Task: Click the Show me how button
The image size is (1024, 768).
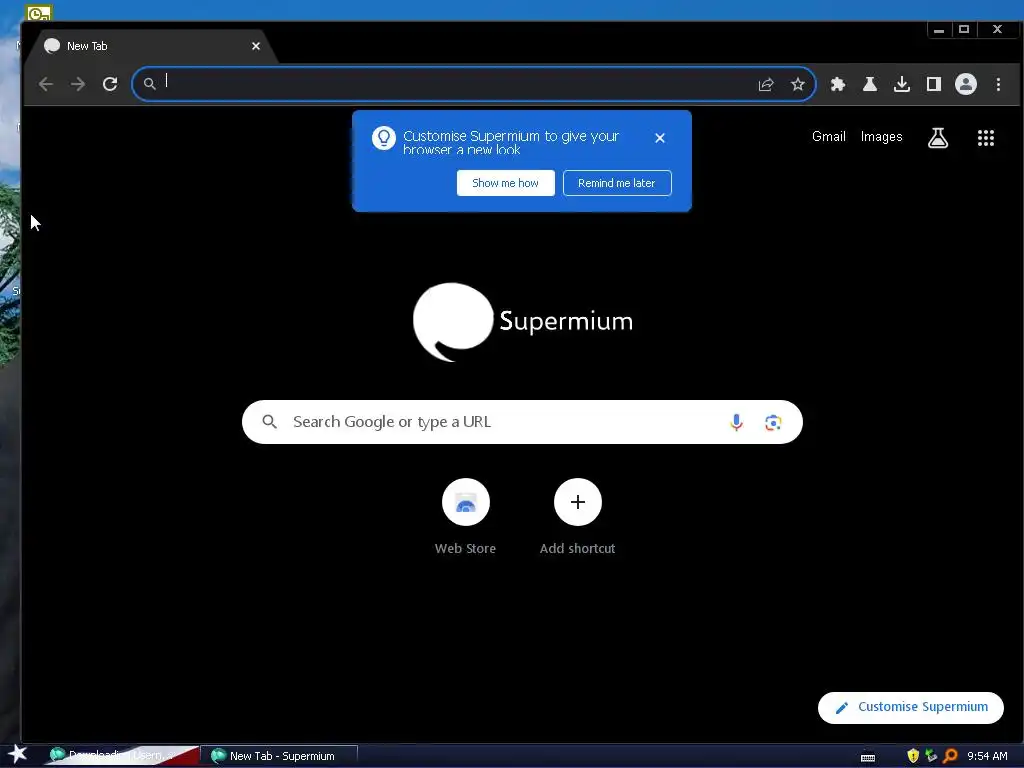Action: [505, 183]
